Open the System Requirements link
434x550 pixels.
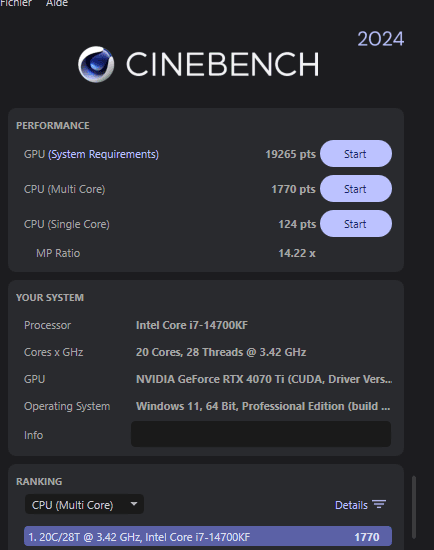pyautogui.click(x=104, y=154)
